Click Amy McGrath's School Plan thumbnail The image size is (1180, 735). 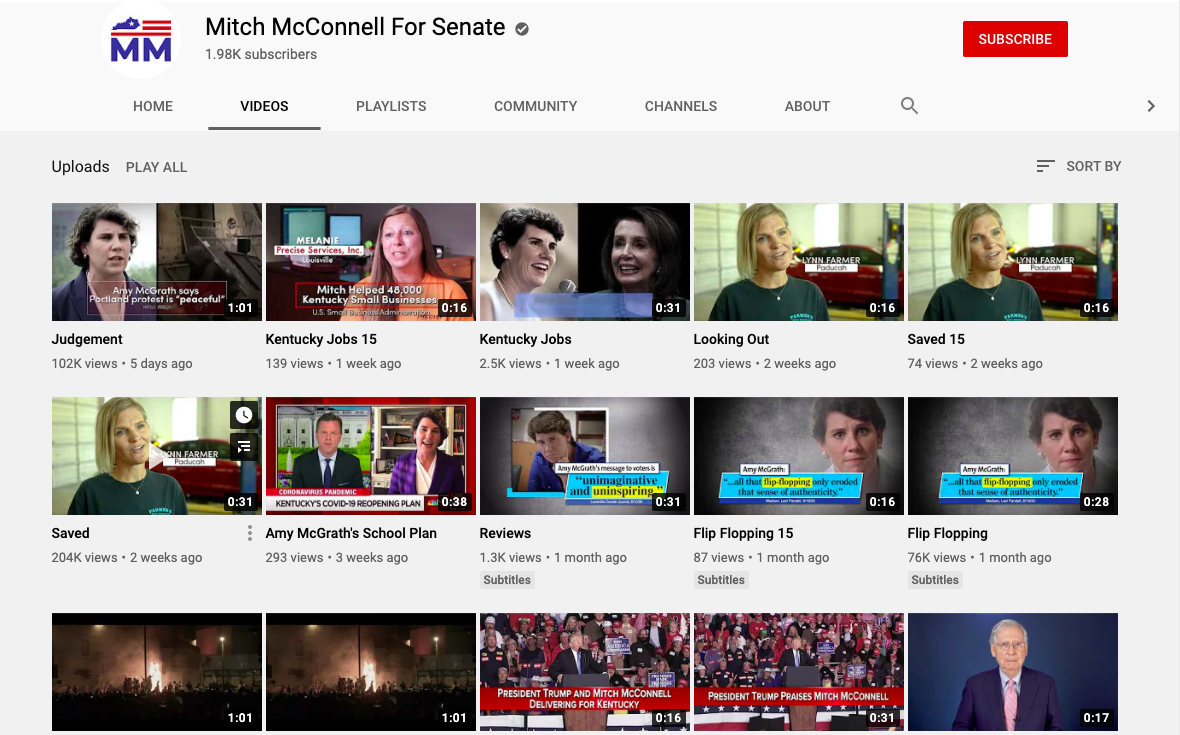tap(371, 456)
